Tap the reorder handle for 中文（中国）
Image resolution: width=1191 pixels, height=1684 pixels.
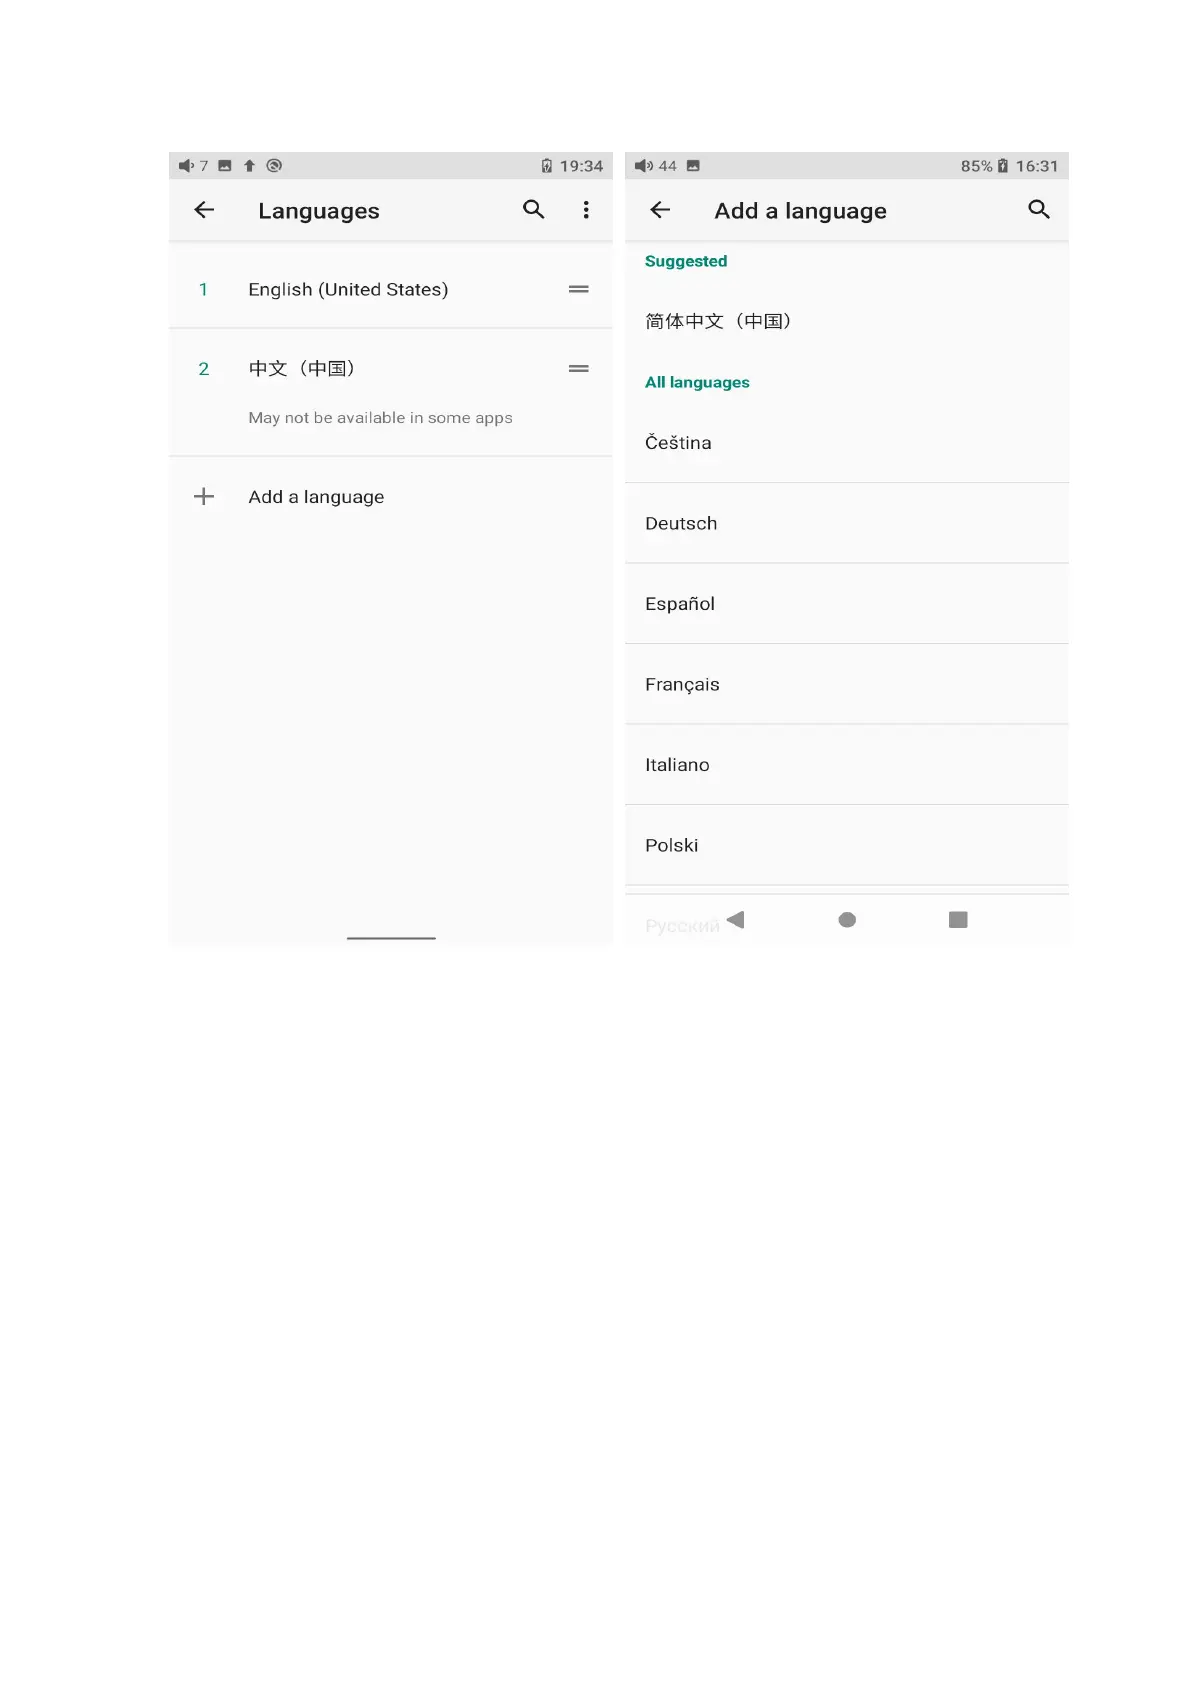[x=578, y=369]
